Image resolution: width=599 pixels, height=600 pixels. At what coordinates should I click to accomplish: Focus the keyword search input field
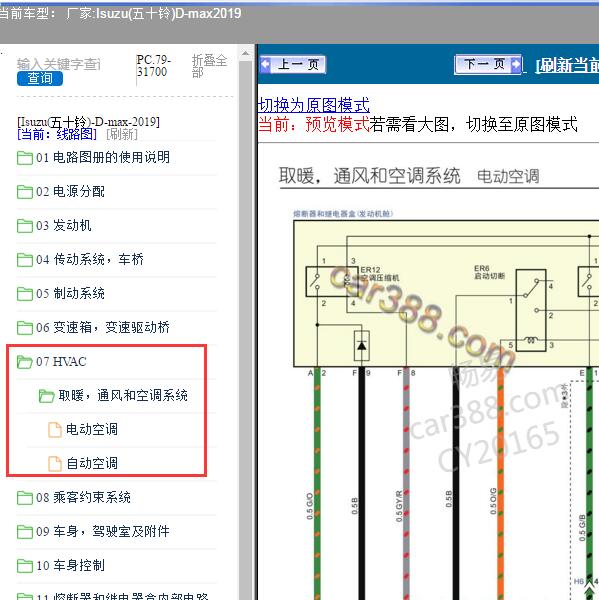(x=59, y=64)
